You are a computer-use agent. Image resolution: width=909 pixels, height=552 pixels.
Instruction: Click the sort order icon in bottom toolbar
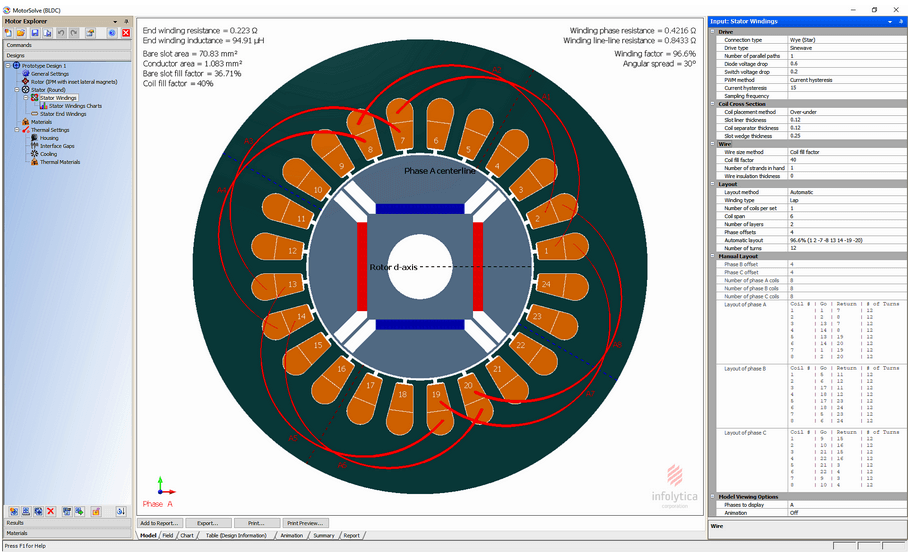(x=121, y=511)
